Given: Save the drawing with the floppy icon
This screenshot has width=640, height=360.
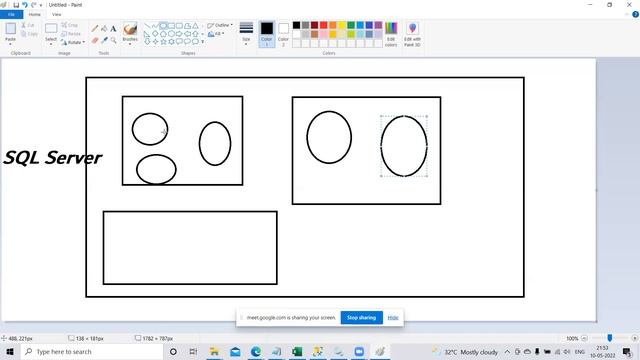Looking at the screenshot, I should 16,5.
